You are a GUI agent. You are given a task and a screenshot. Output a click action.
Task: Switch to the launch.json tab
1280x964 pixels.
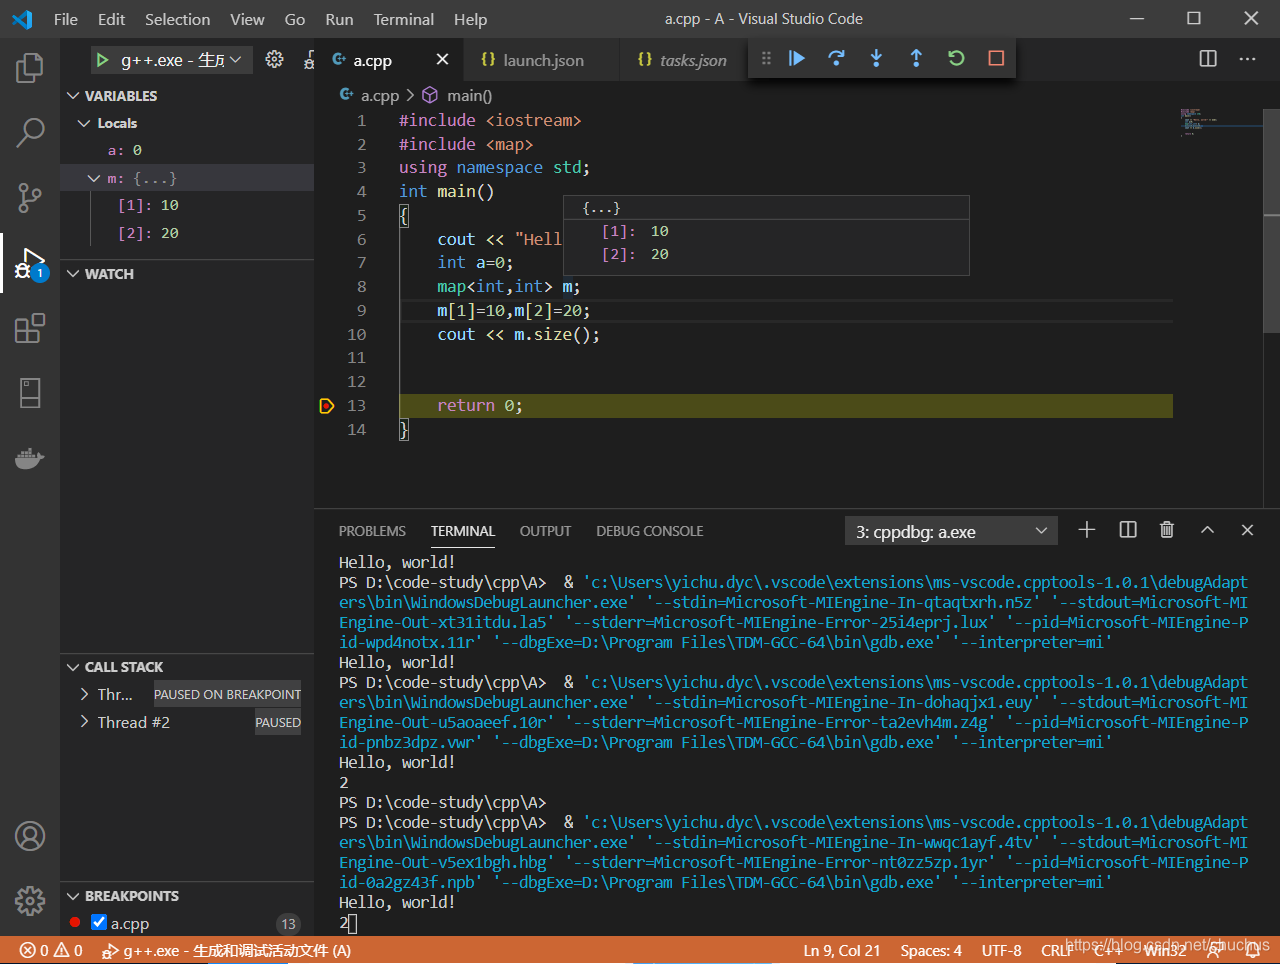(542, 60)
